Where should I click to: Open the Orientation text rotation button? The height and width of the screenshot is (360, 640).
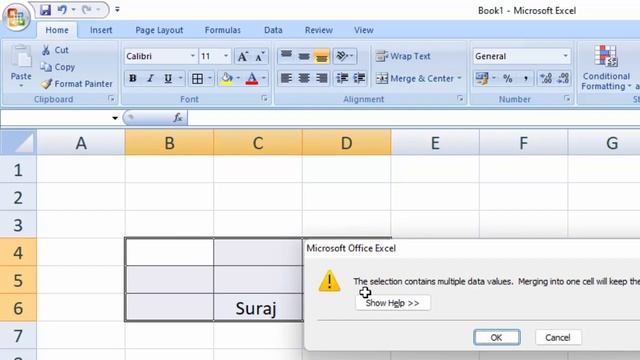(344, 56)
